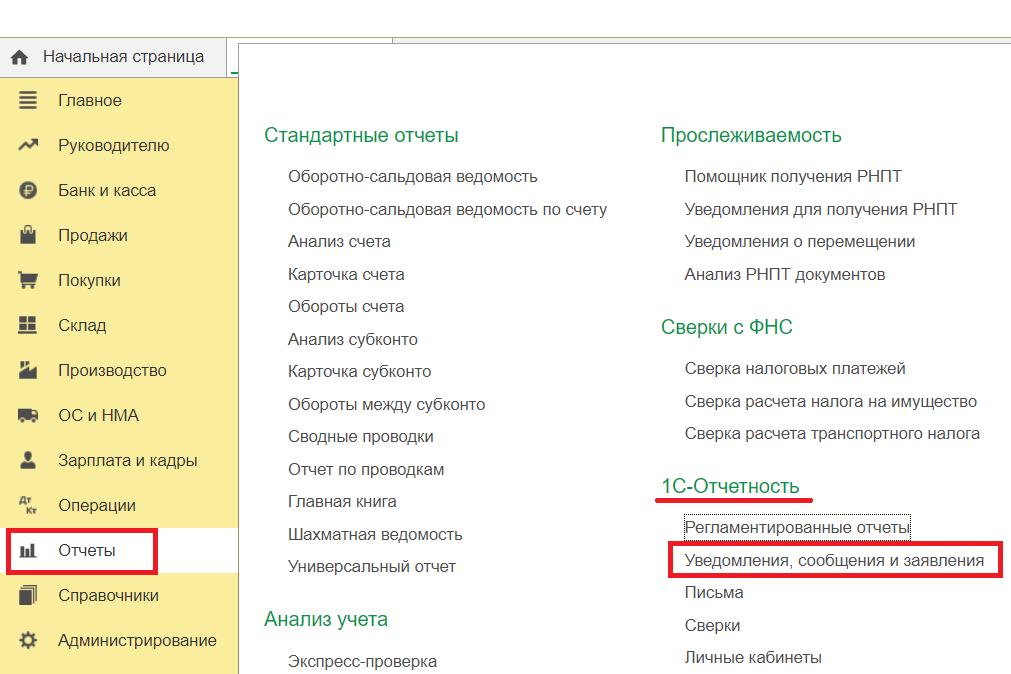The height and width of the screenshot is (674, 1011).
Task: Open Помощник получения РНПТ
Action: [793, 177]
